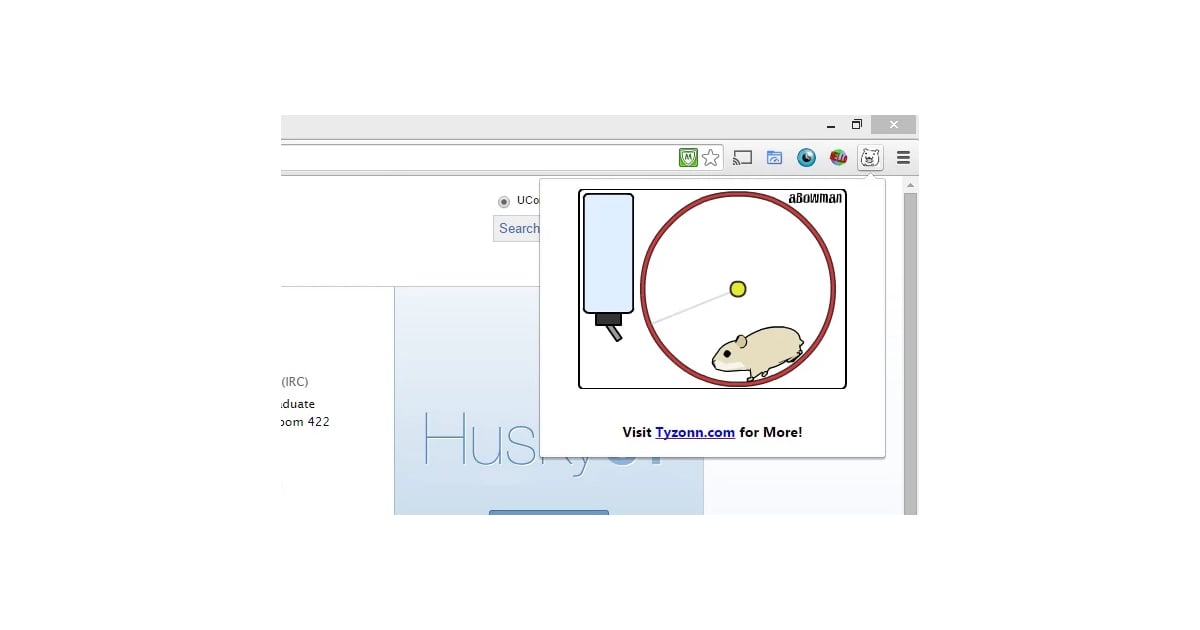Viewport: 1200px width, 630px height.
Task: Click the small scrollbar arrow beside the popup
Action: pyautogui.click(x=909, y=185)
